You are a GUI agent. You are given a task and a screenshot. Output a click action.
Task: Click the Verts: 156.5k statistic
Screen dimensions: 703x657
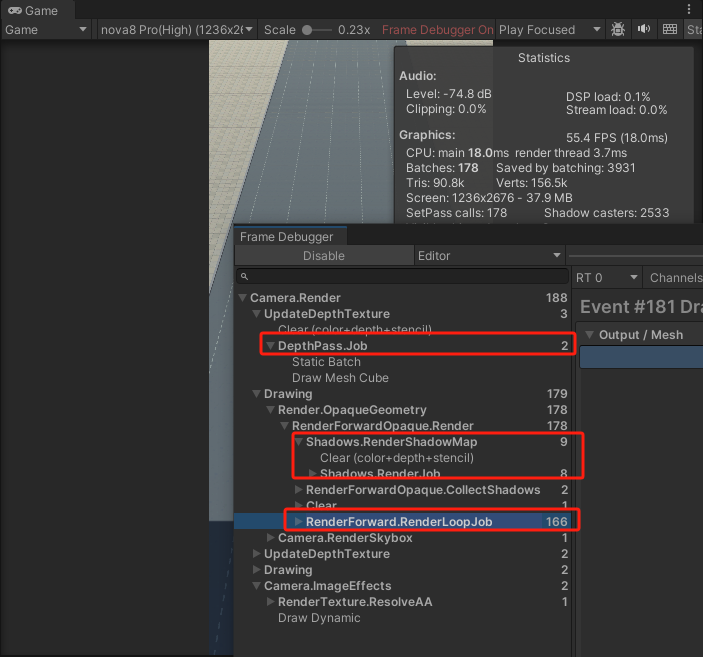coord(531,183)
